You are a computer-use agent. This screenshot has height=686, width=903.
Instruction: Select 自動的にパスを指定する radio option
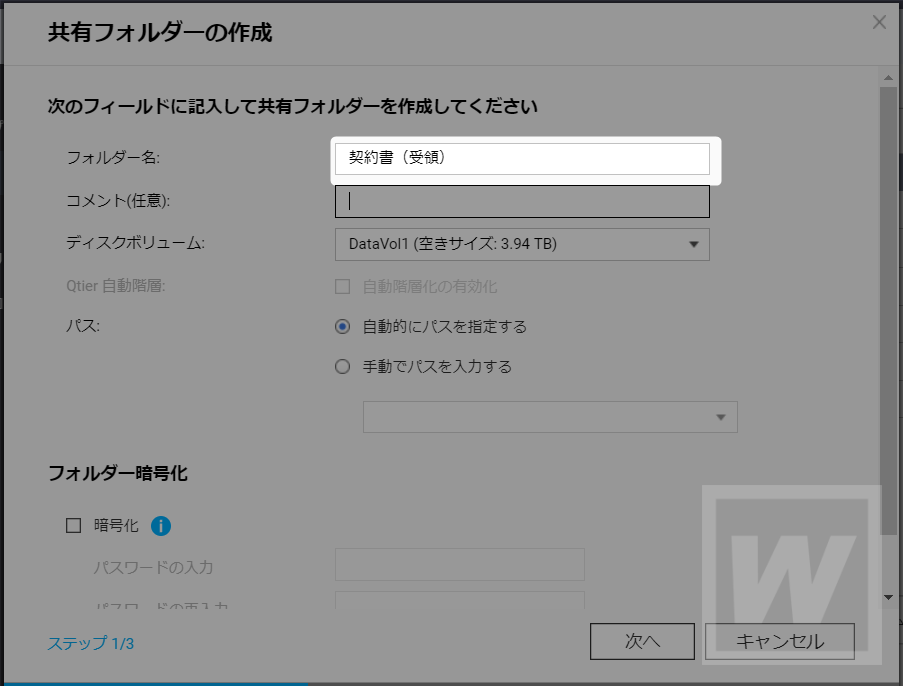[343, 327]
